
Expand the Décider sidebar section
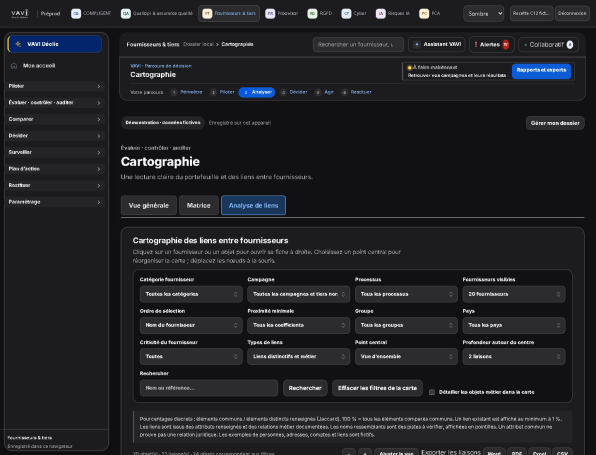[55, 136]
